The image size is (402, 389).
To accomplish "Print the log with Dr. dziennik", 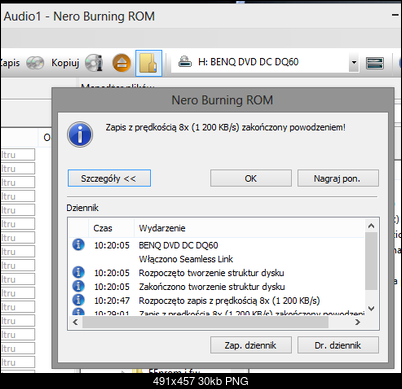I will (x=338, y=345).
